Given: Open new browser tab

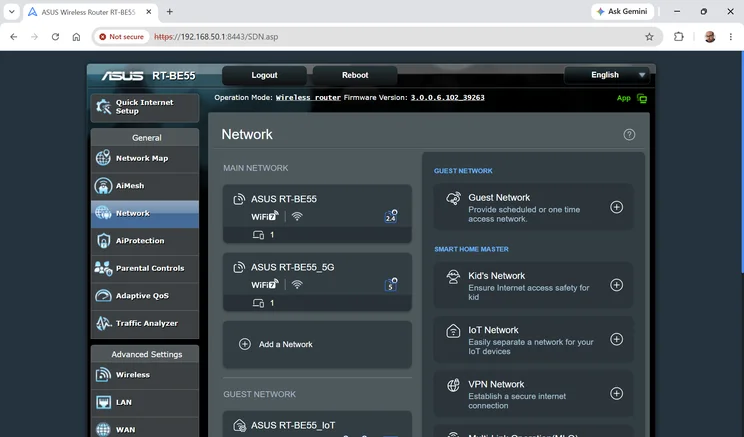Looking at the screenshot, I should coord(169,12).
